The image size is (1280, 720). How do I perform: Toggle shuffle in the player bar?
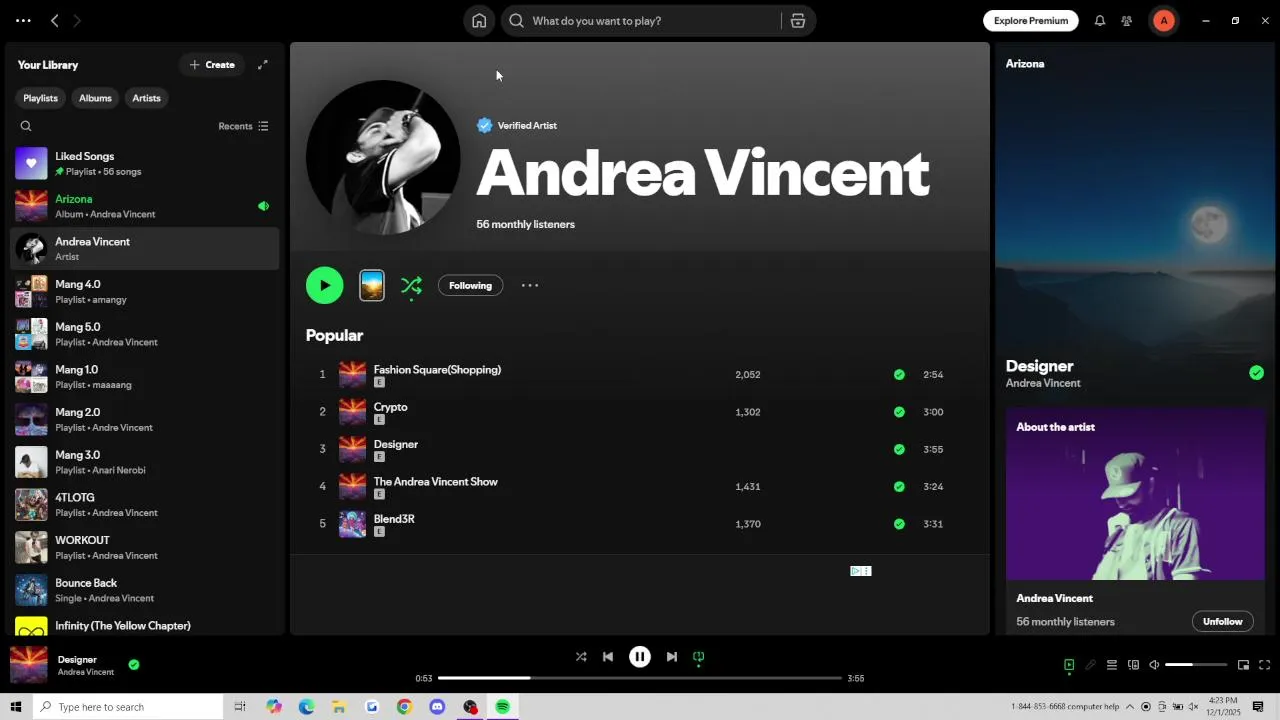(581, 657)
